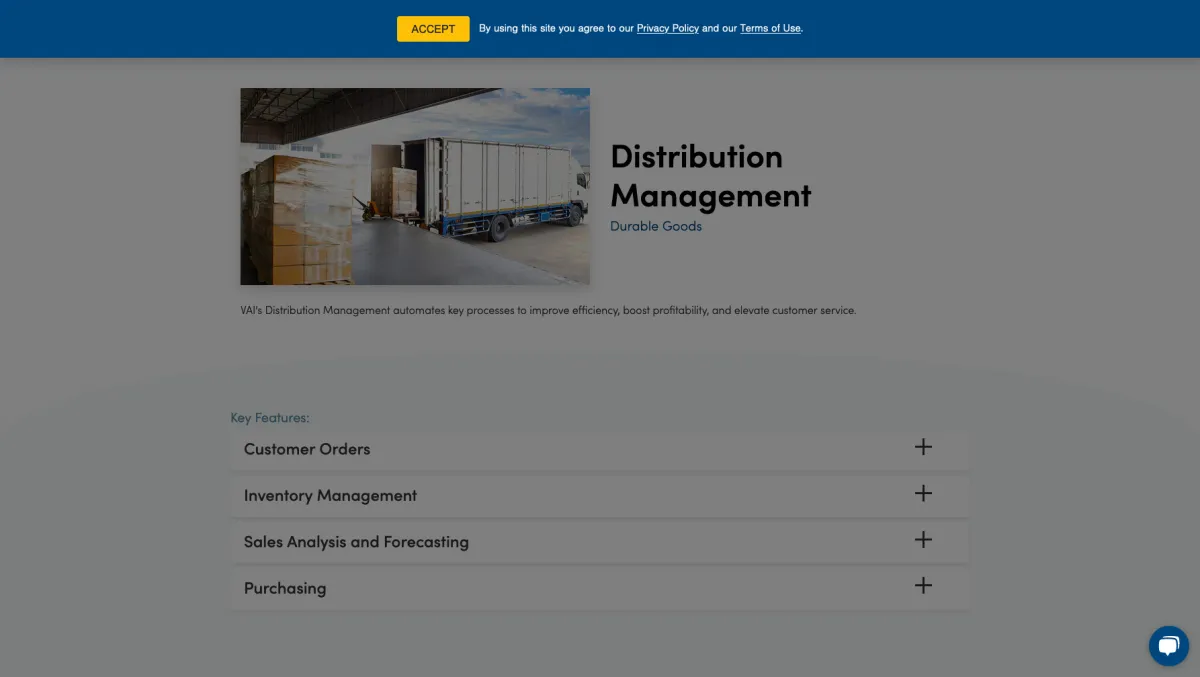
Task: Open the live chat bubble icon
Action: [x=1167, y=646]
